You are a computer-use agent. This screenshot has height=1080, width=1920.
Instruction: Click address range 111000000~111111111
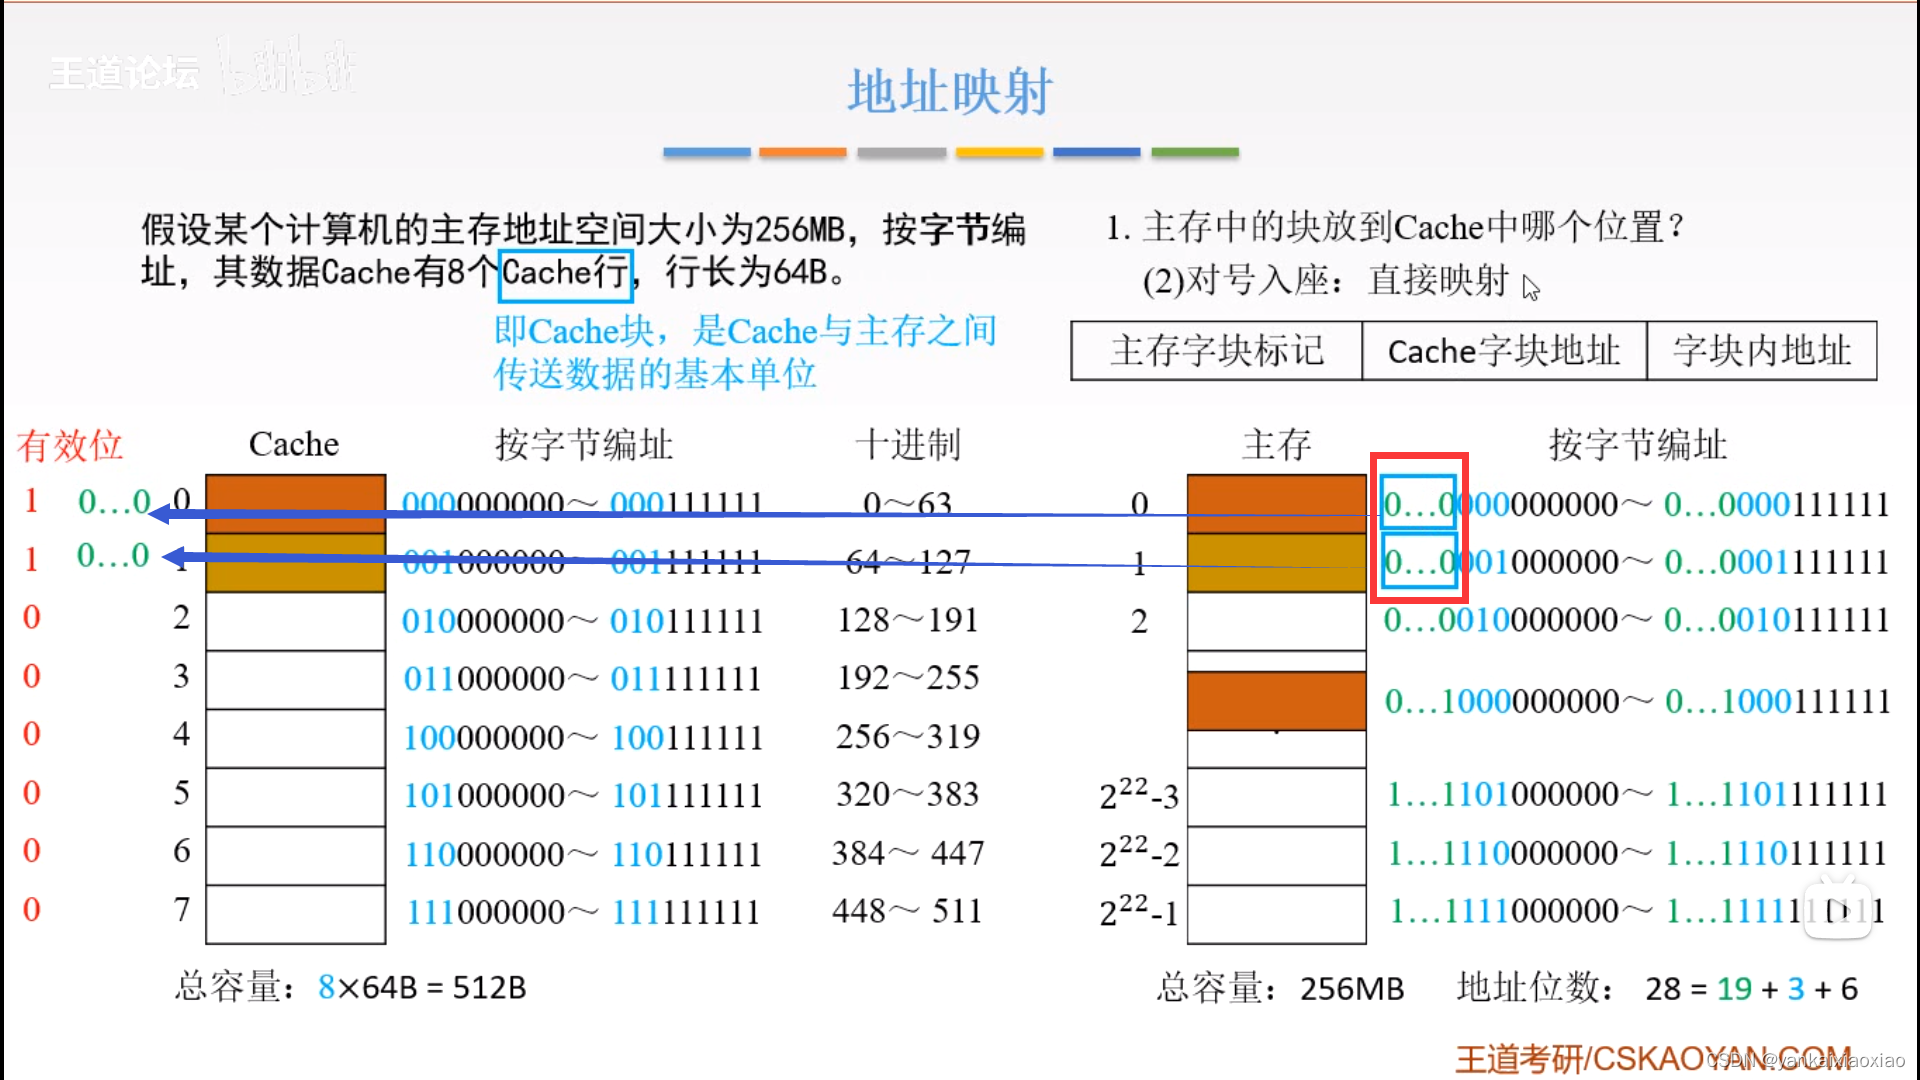(x=582, y=912)
